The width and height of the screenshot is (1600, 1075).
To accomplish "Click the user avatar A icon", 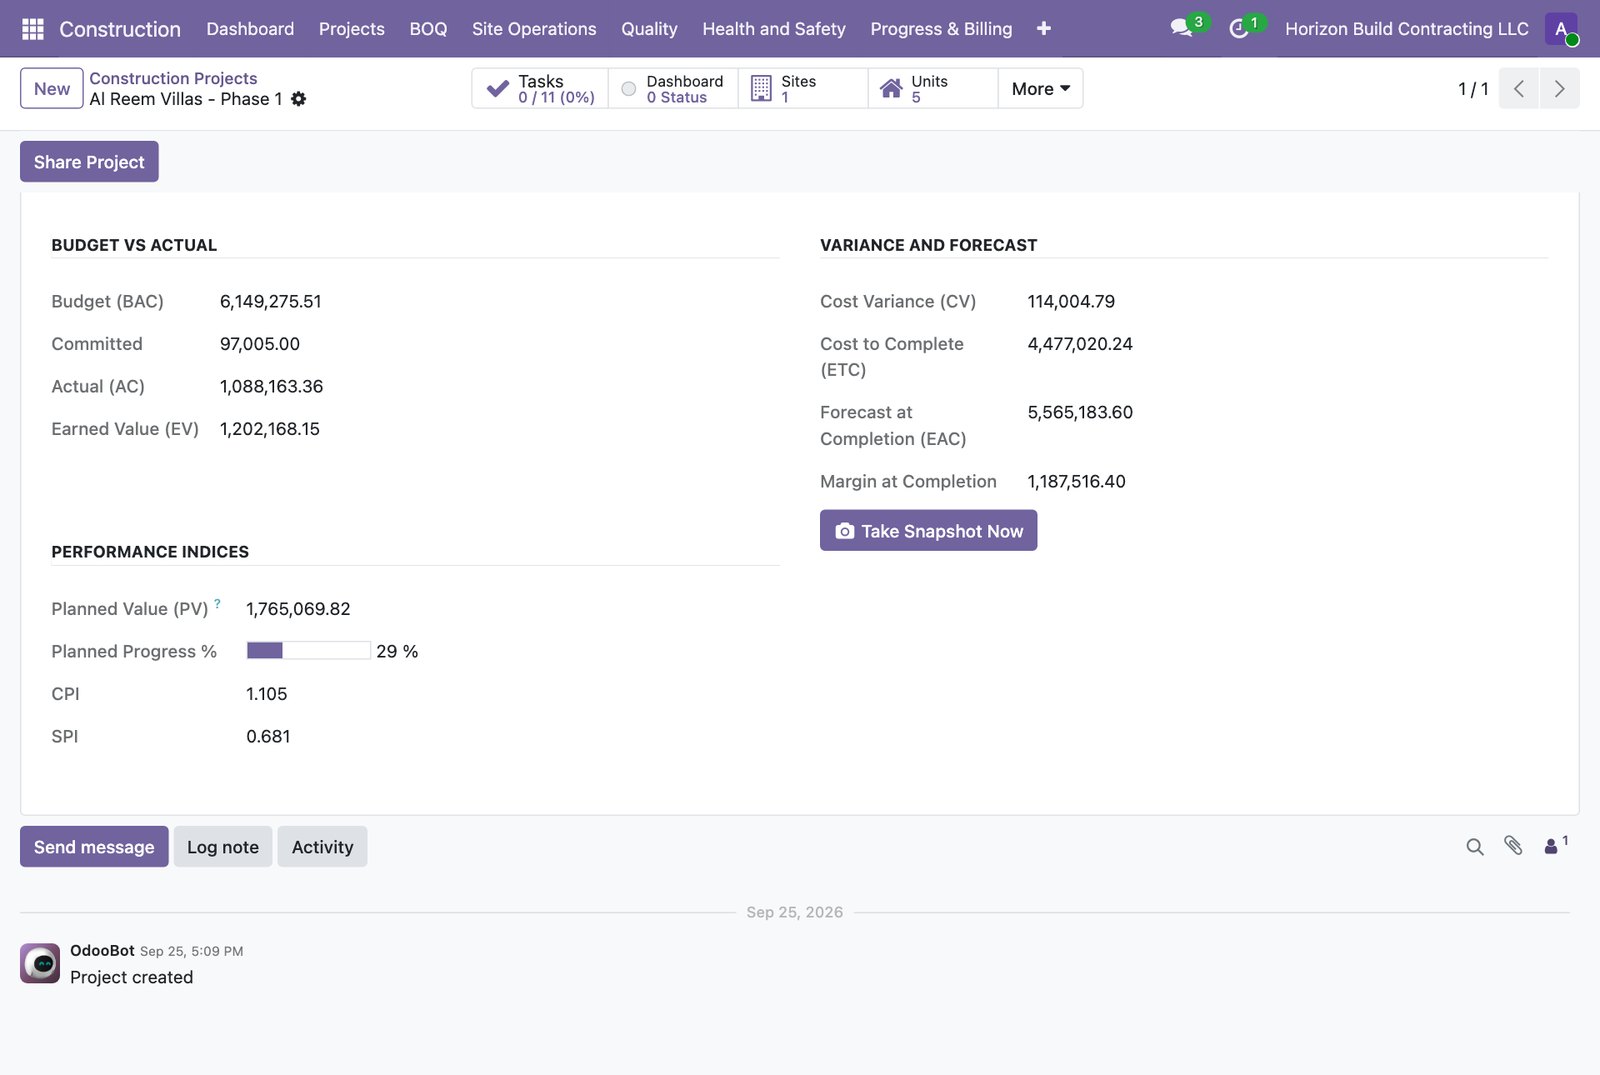I will pos(1560,29).
